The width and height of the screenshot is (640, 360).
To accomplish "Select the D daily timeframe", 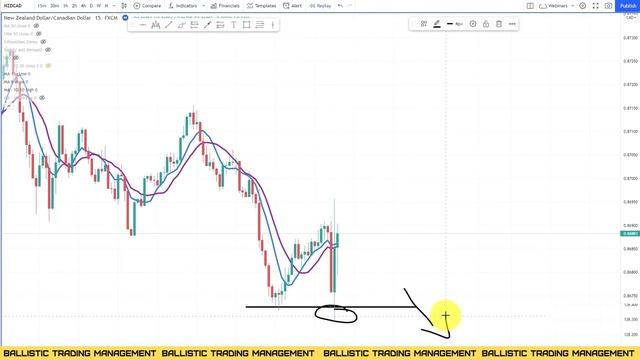I will [91, 6].
